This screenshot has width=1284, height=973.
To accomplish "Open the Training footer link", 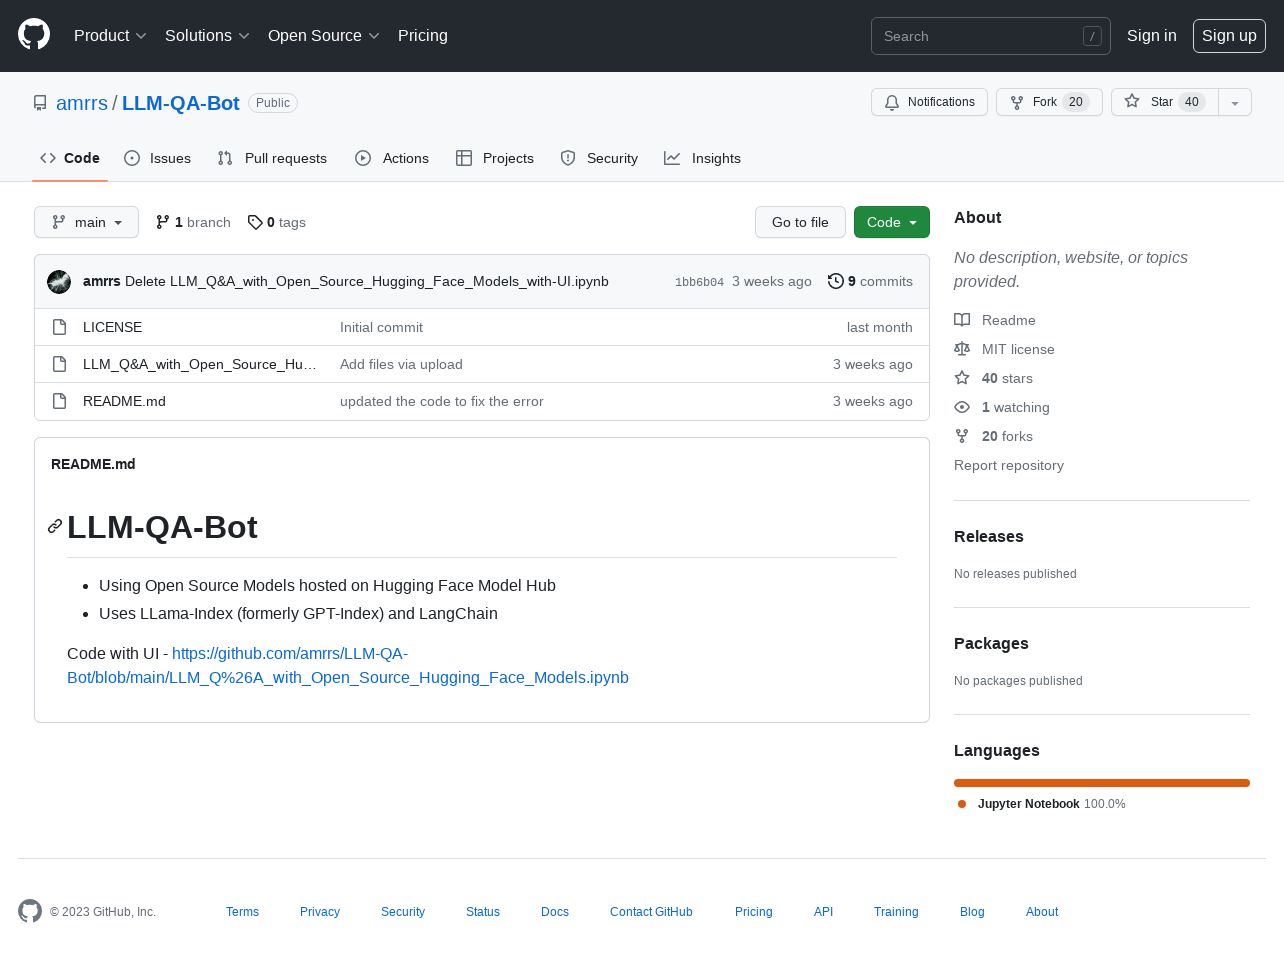I will pos(896,912).
